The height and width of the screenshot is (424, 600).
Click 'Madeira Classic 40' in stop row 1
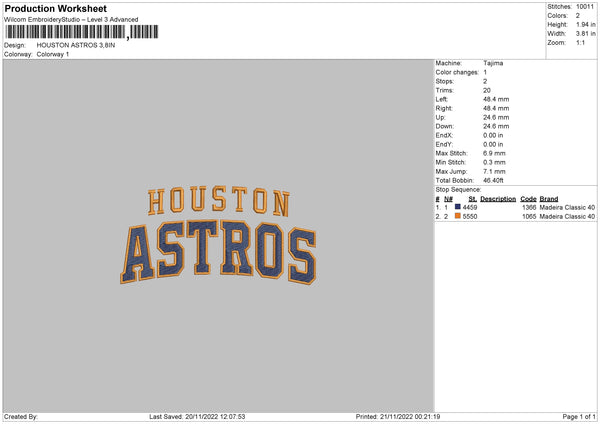click(567, 207)
